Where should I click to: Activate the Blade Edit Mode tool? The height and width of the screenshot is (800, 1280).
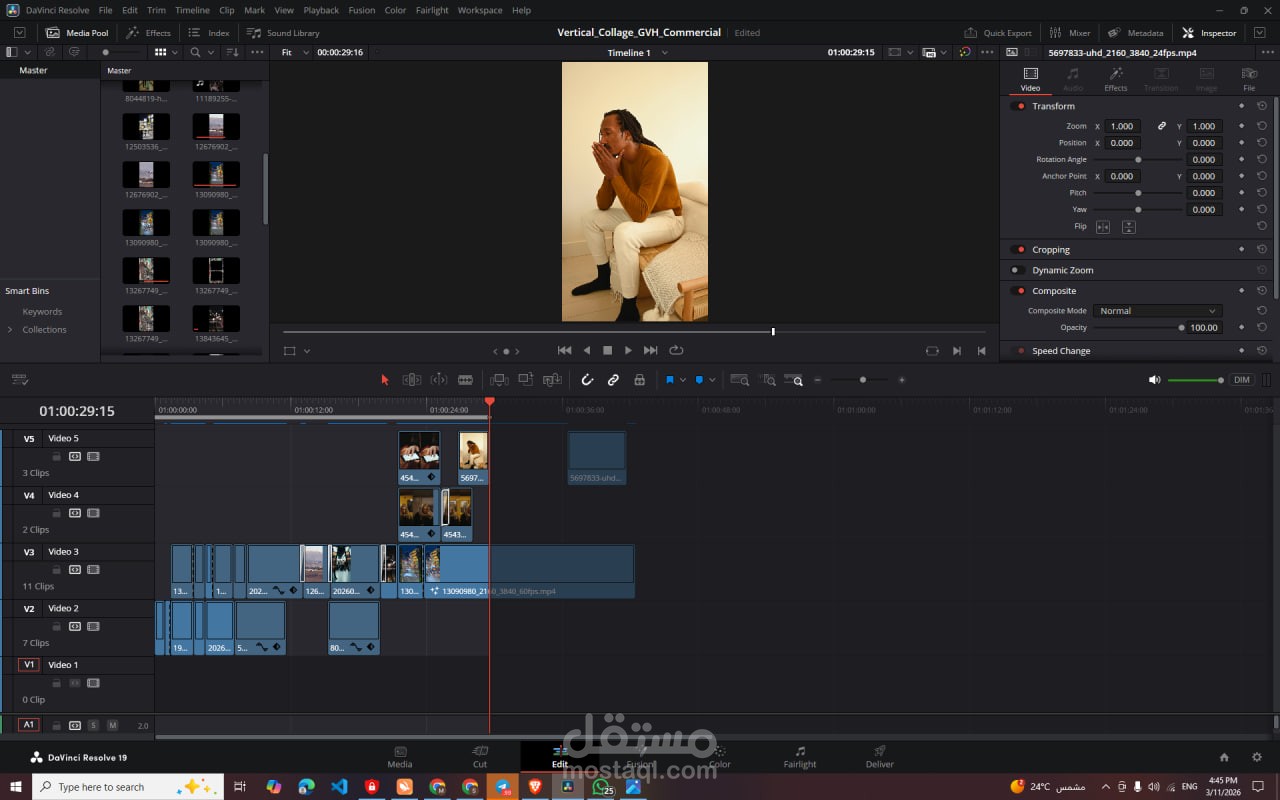pyautogui.click(x=465, y=380)
